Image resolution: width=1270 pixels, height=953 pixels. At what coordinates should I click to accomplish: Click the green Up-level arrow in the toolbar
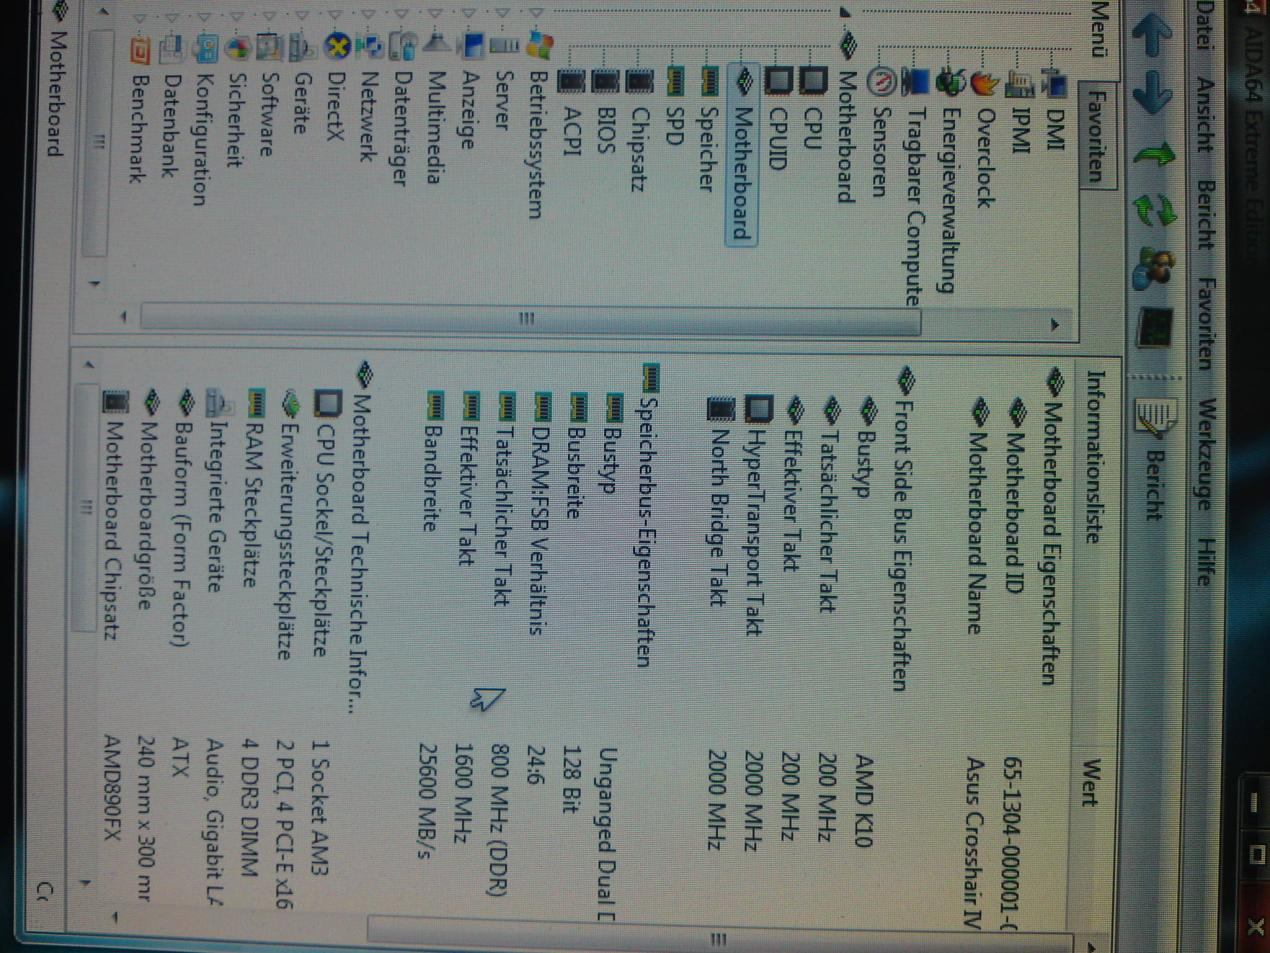coord(1154,153)
